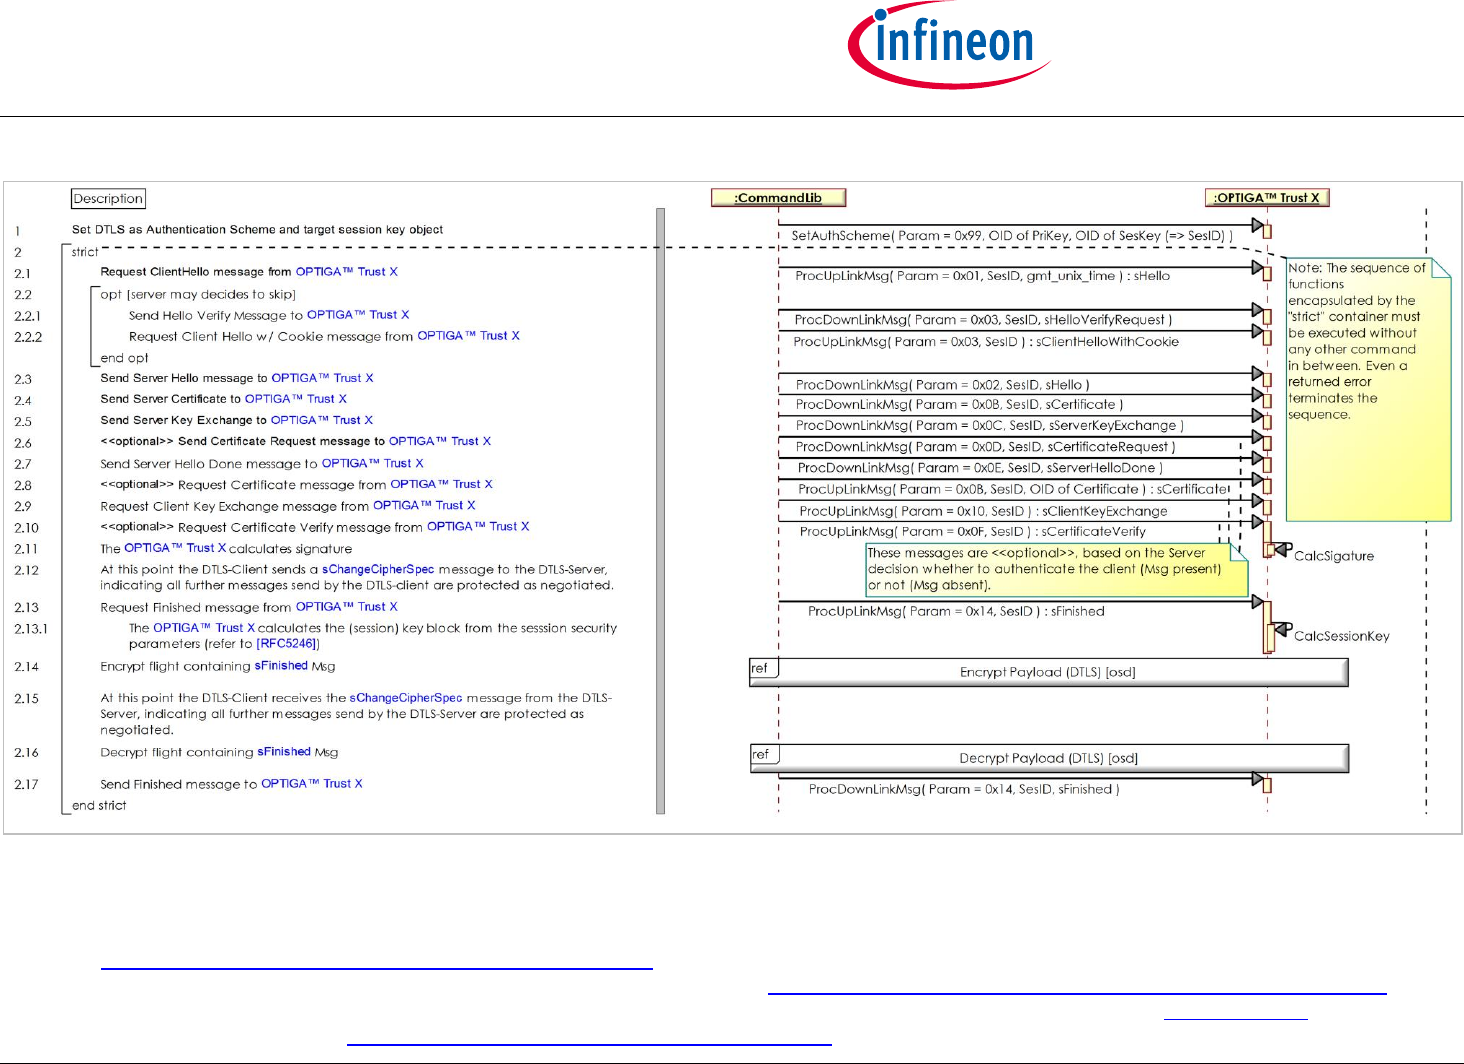Click ProcUpLinkMsg Param = 0x14 sFinished label

[956, 612]
